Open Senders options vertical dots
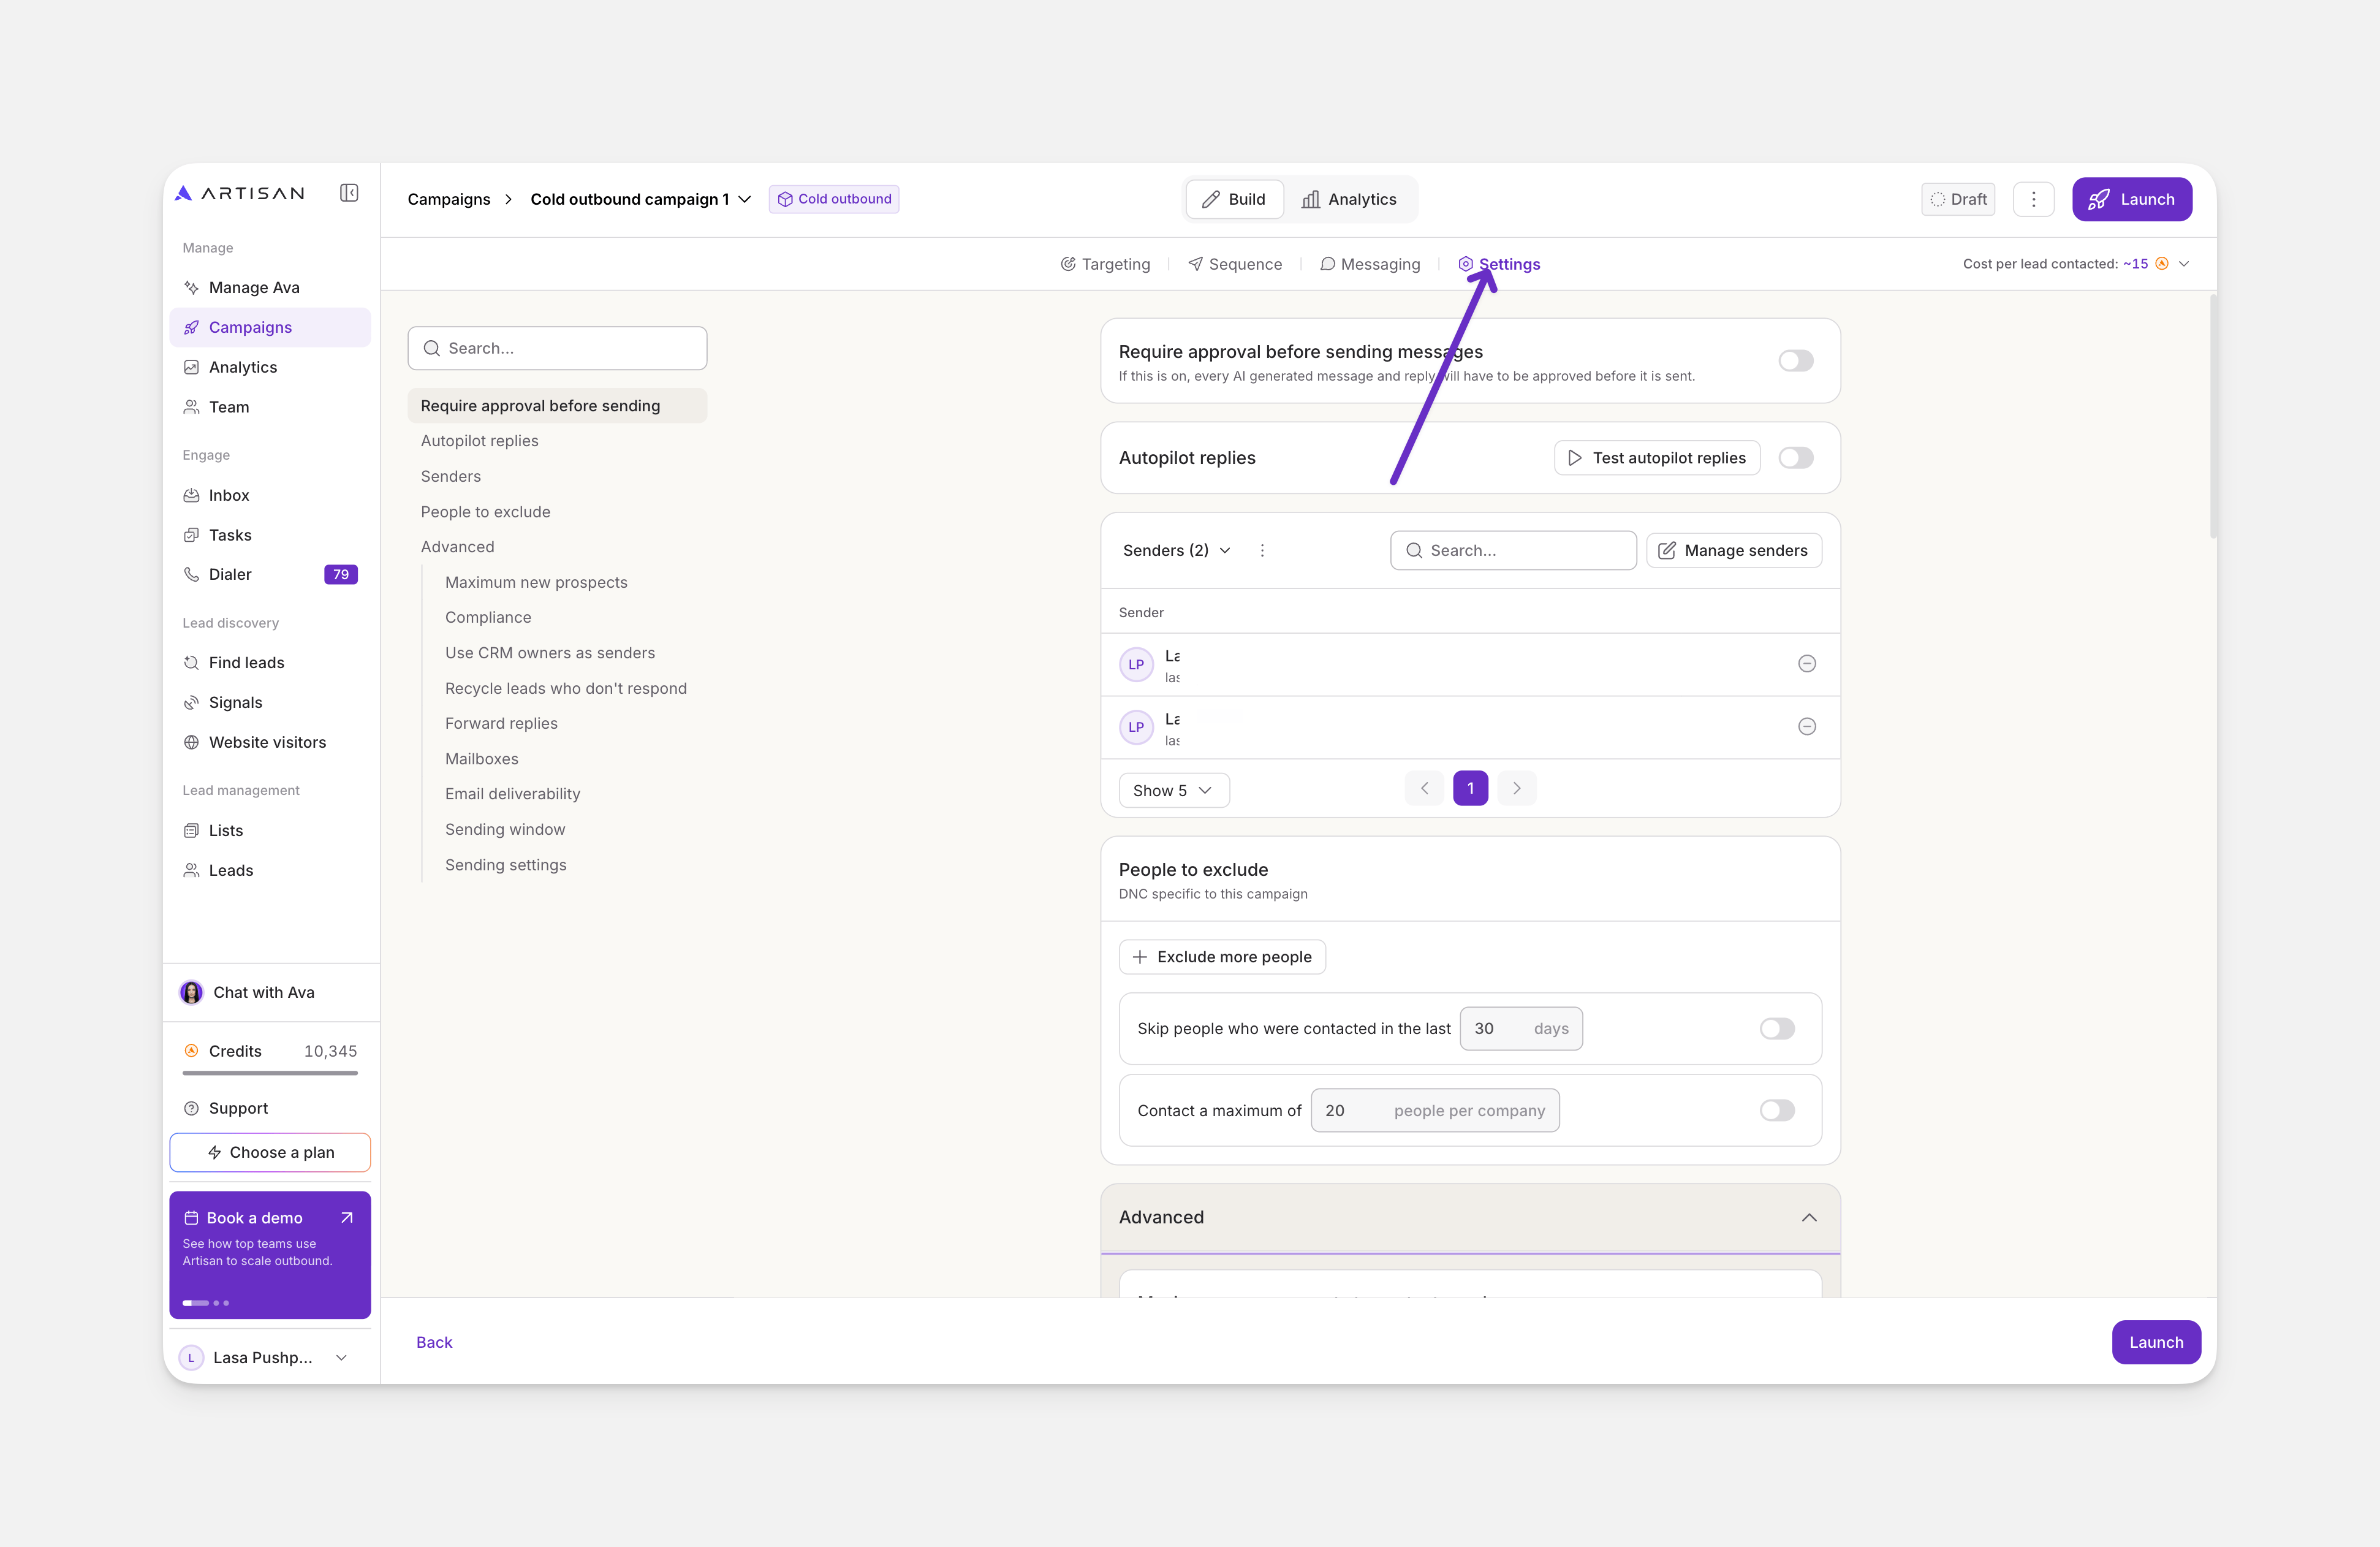 pos(1262,550)
